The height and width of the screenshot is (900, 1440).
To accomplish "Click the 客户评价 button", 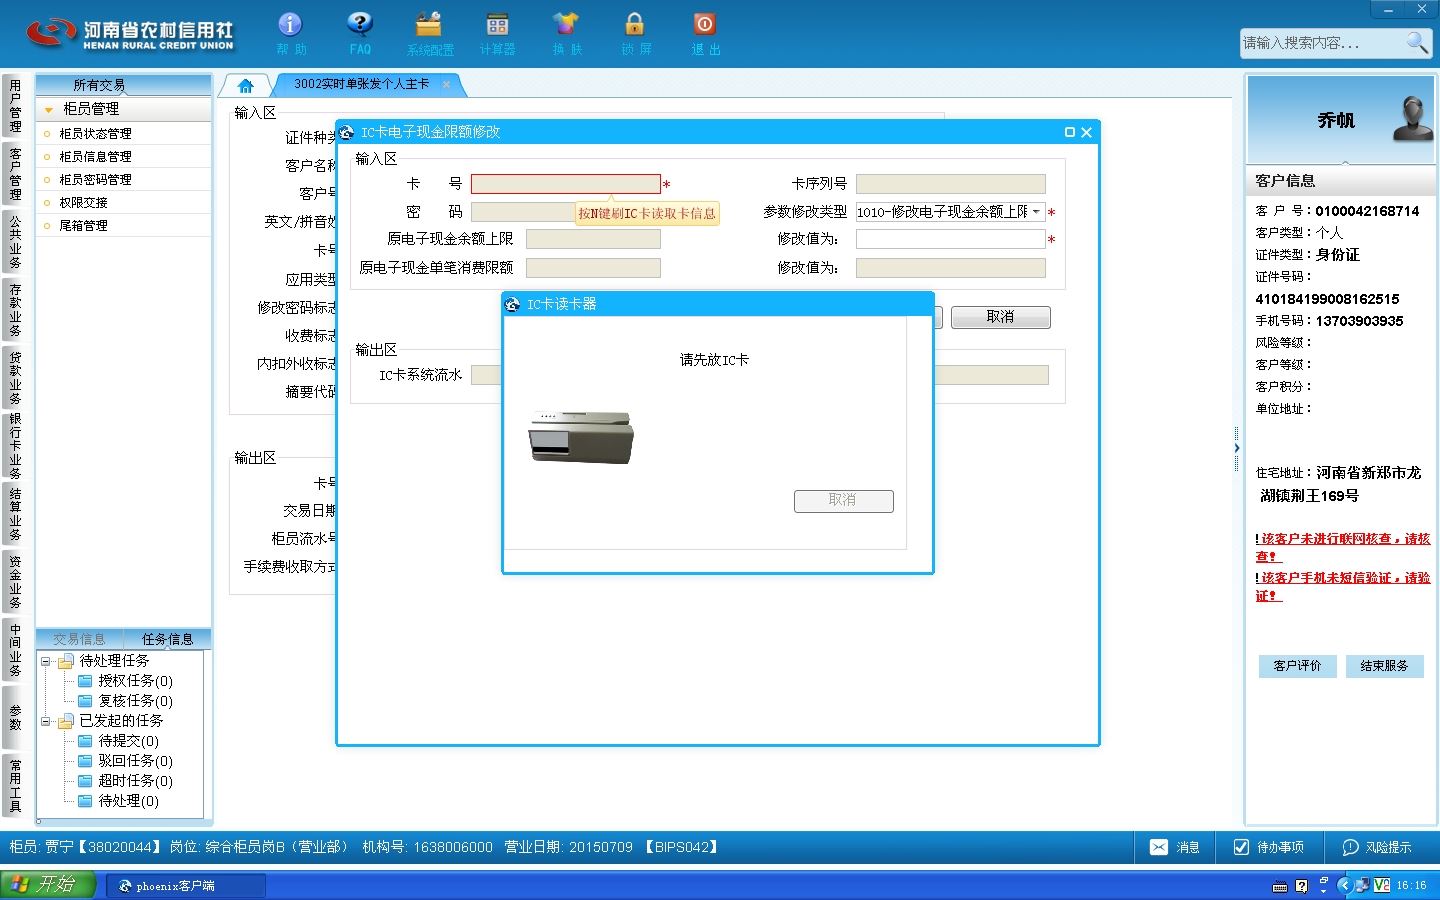I will [1297, 666].
